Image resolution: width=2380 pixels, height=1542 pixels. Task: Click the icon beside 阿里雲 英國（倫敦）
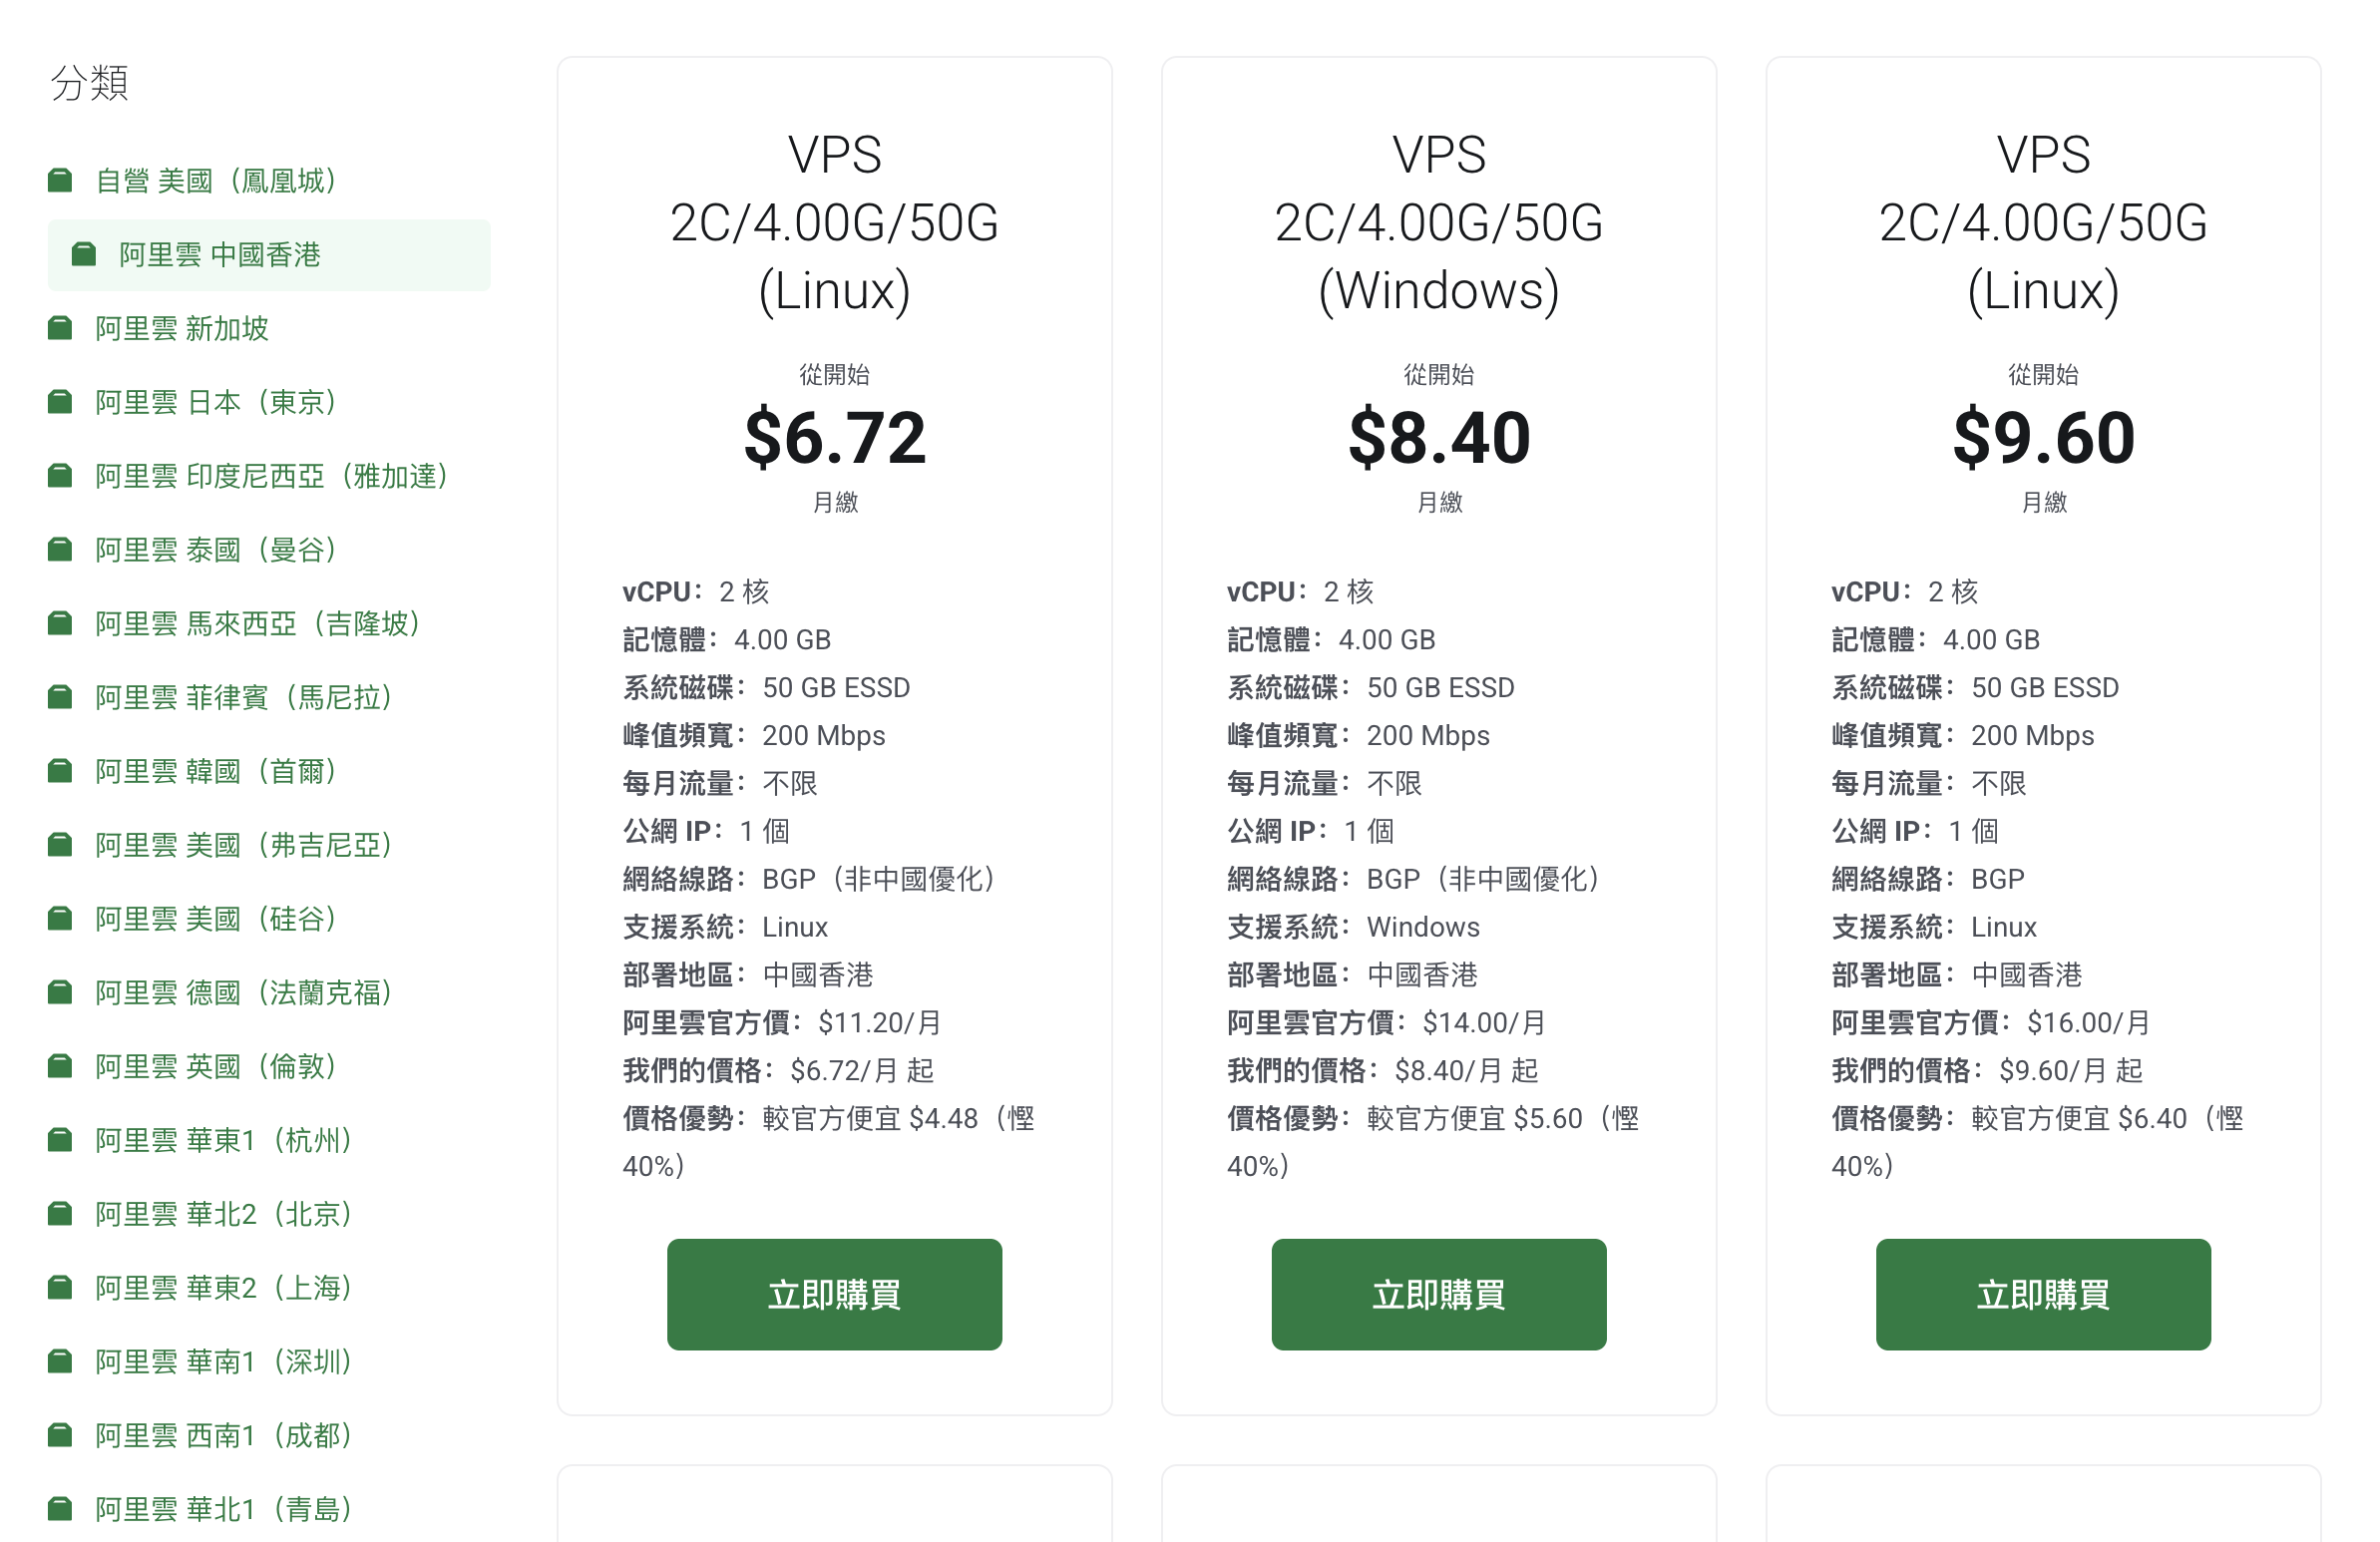click(60, 1066)
